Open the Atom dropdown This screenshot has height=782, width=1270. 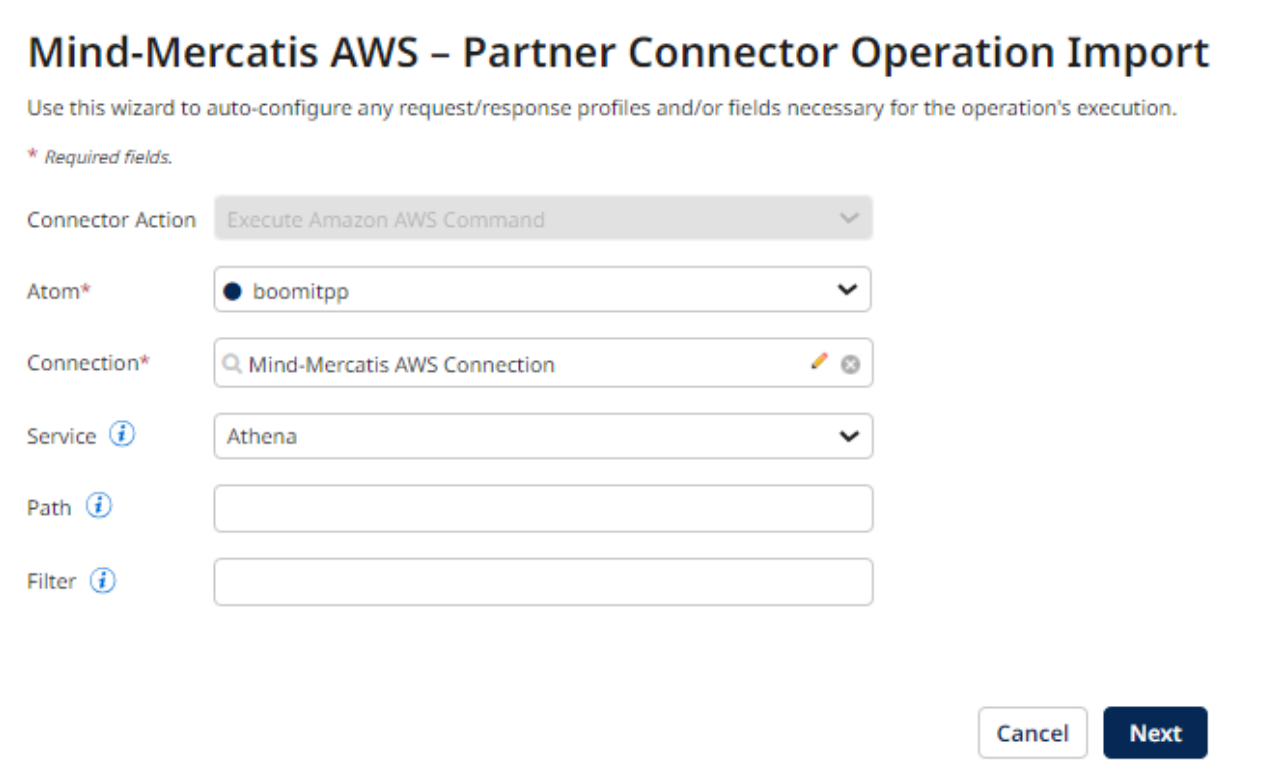point(847,290)
